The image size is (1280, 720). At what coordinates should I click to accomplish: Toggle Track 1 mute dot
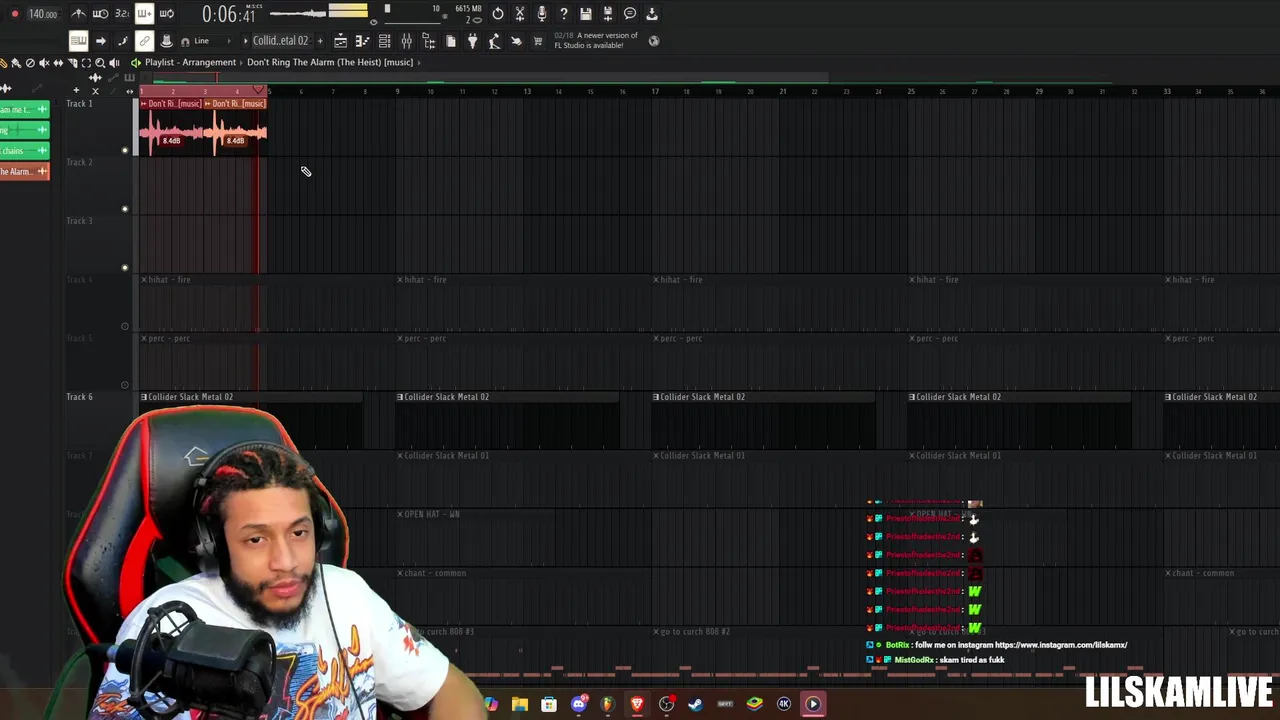click(125, 150)
